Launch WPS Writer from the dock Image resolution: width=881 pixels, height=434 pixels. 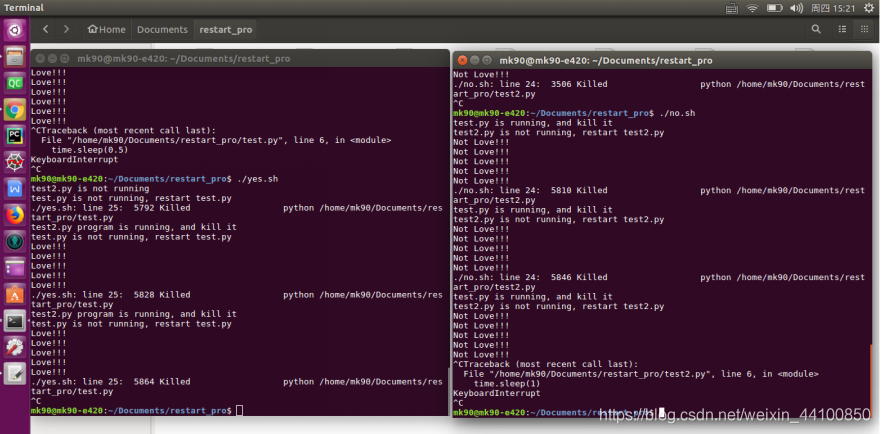pyautogui.click(x=15, y=189)
